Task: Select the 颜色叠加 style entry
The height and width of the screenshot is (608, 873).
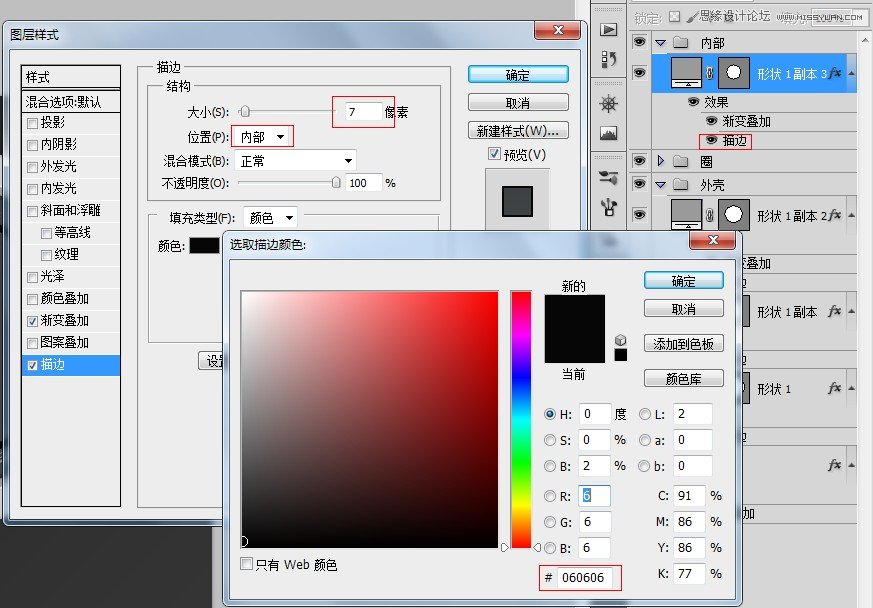Action: [71, 298]
